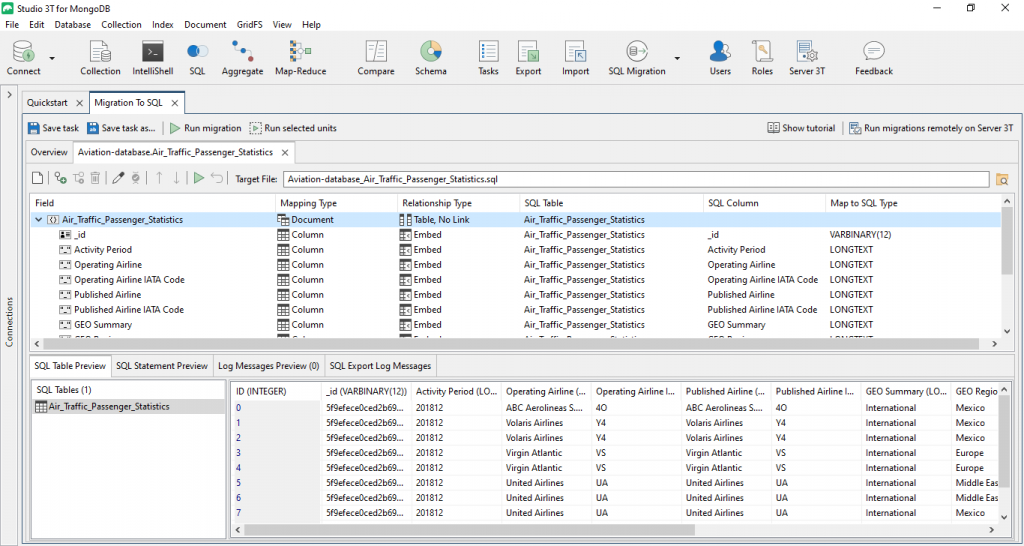Open the GridFS menu
This screenshot has width=1024, height=546.
point(248,24)
